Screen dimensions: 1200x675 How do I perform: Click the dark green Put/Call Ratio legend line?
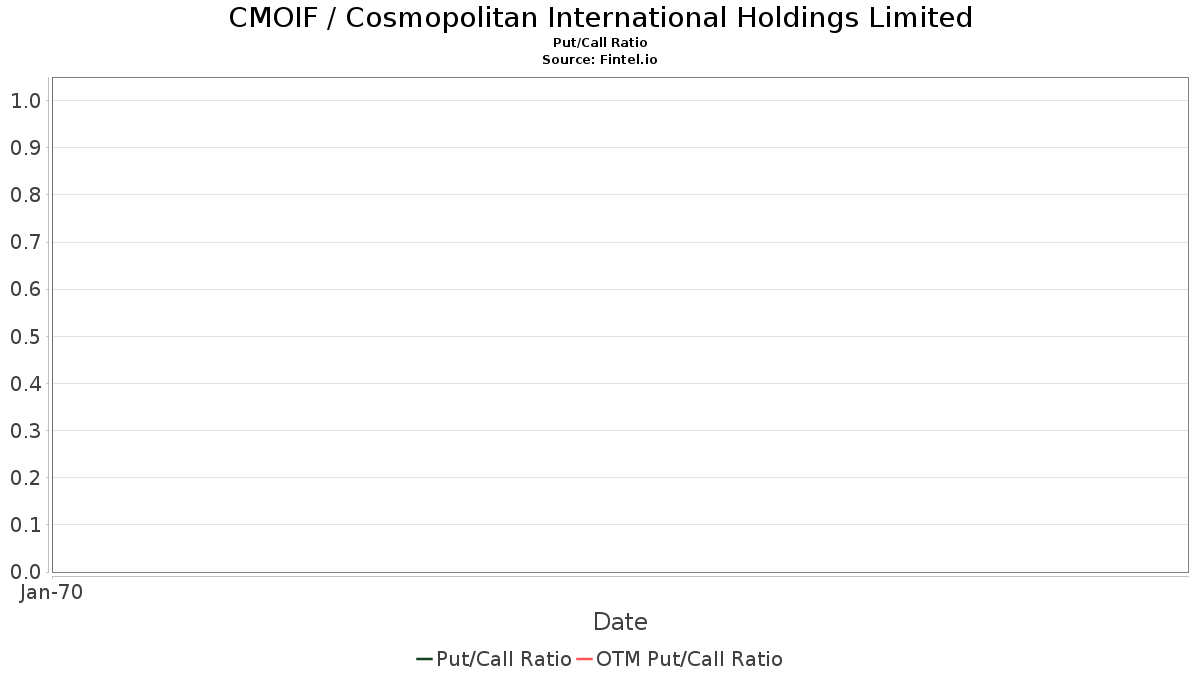pos(425,659)
